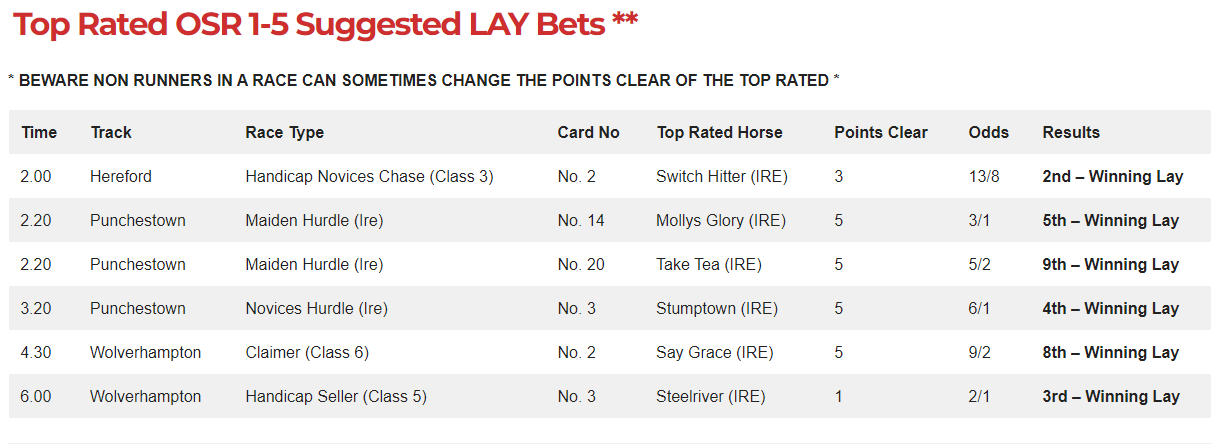
Task: Click Stumptown (IRE) in the table
Action: click(717, 309)
